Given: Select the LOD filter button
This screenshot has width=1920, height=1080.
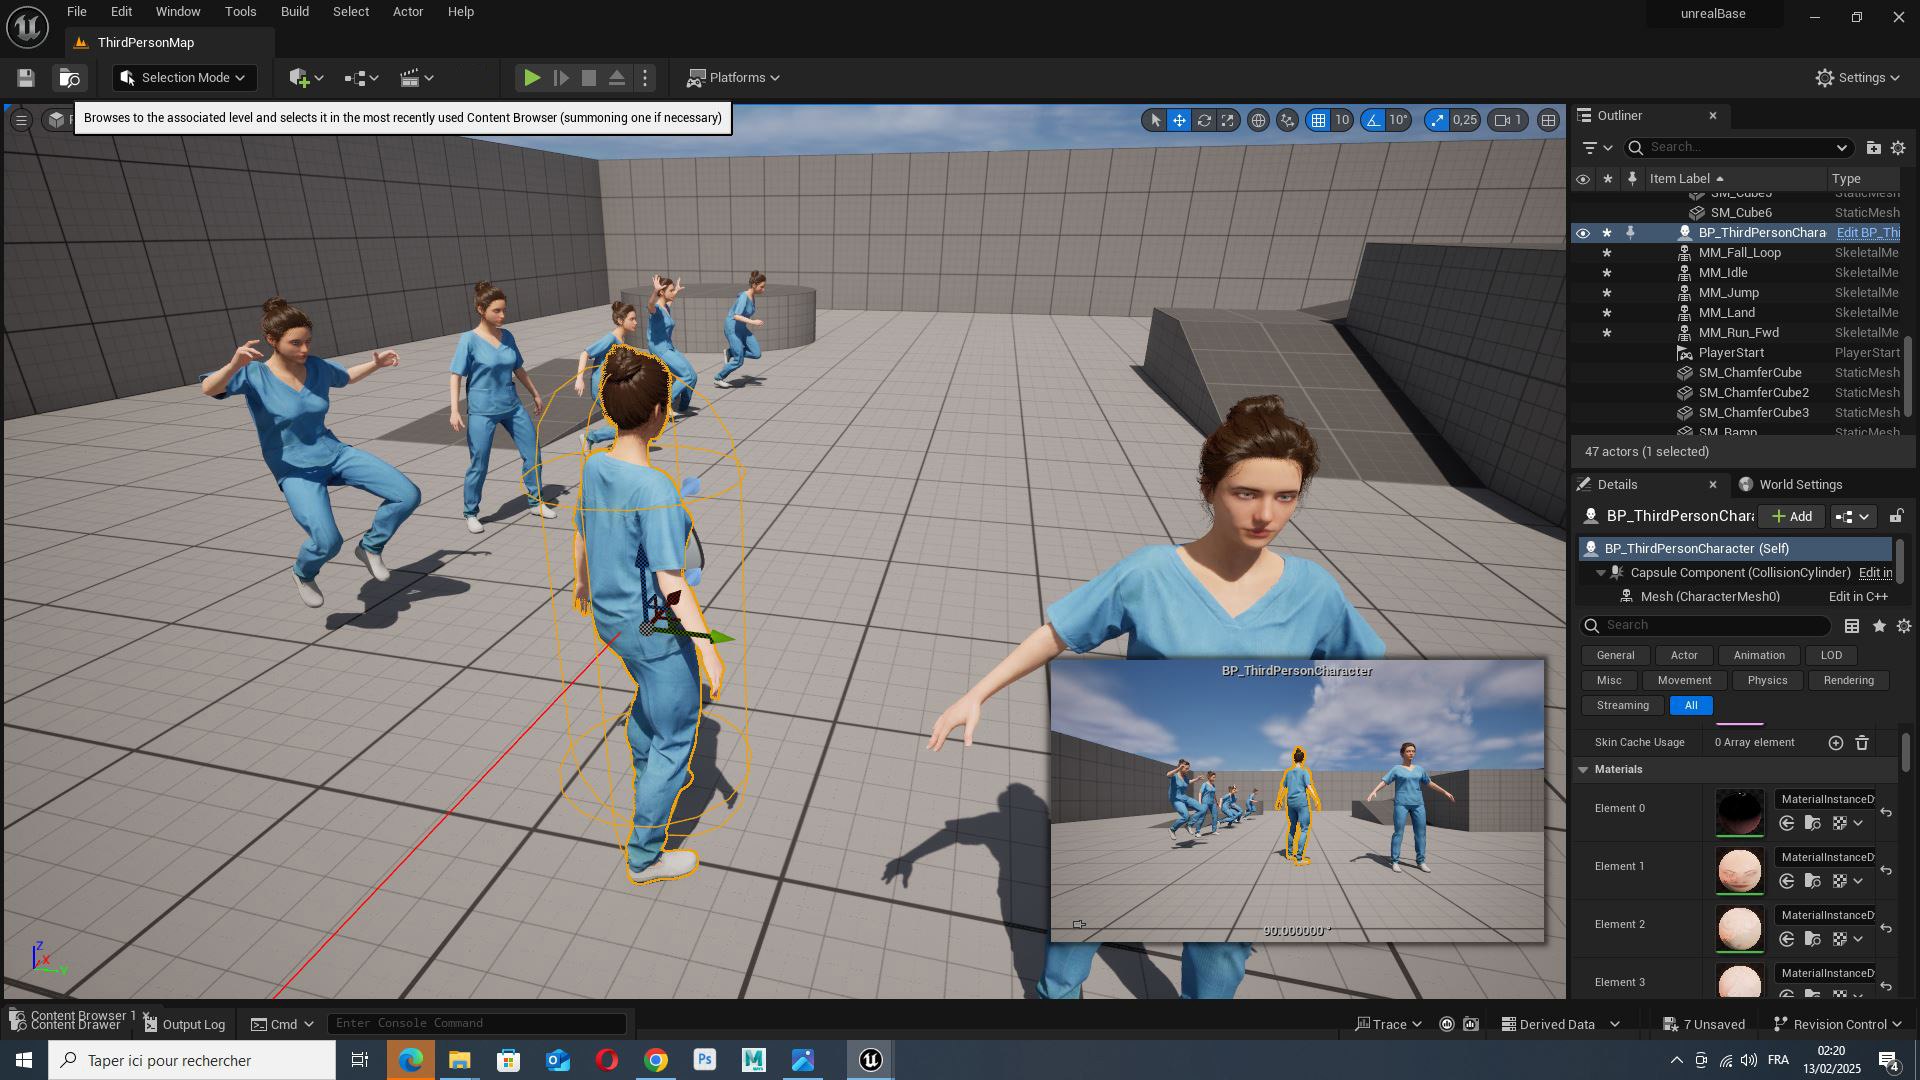Looking at the screenshot, I should pyautogui.click(x=1831, y=656).
